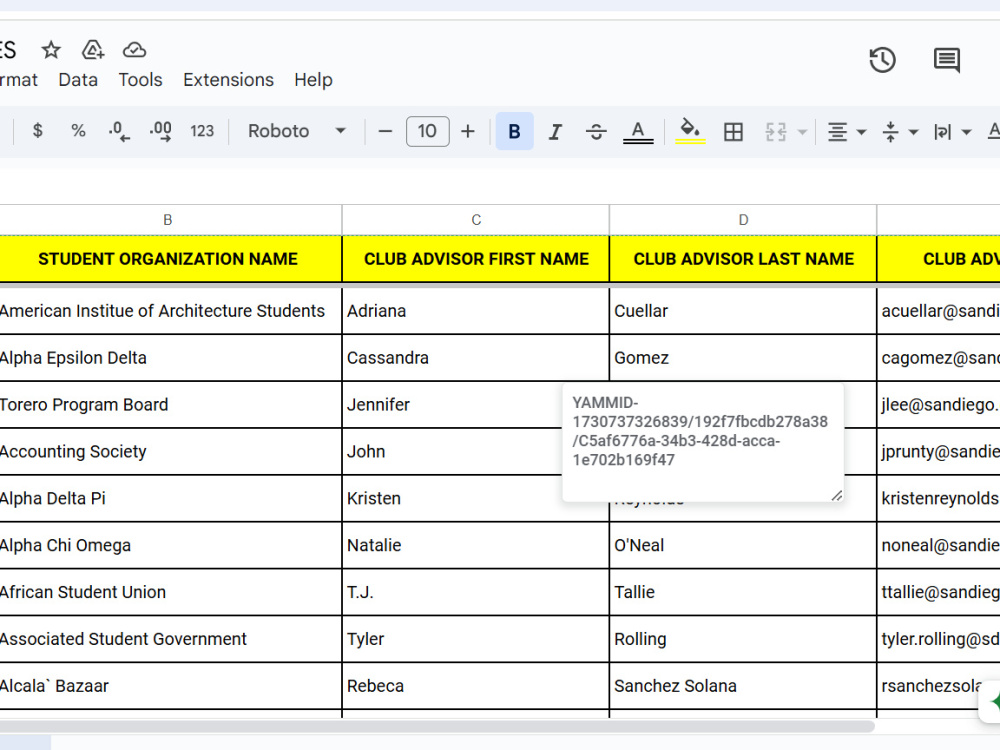Screen dimensions: 1000x750
Task: Open the Data menu
Action: pos(78,80)
